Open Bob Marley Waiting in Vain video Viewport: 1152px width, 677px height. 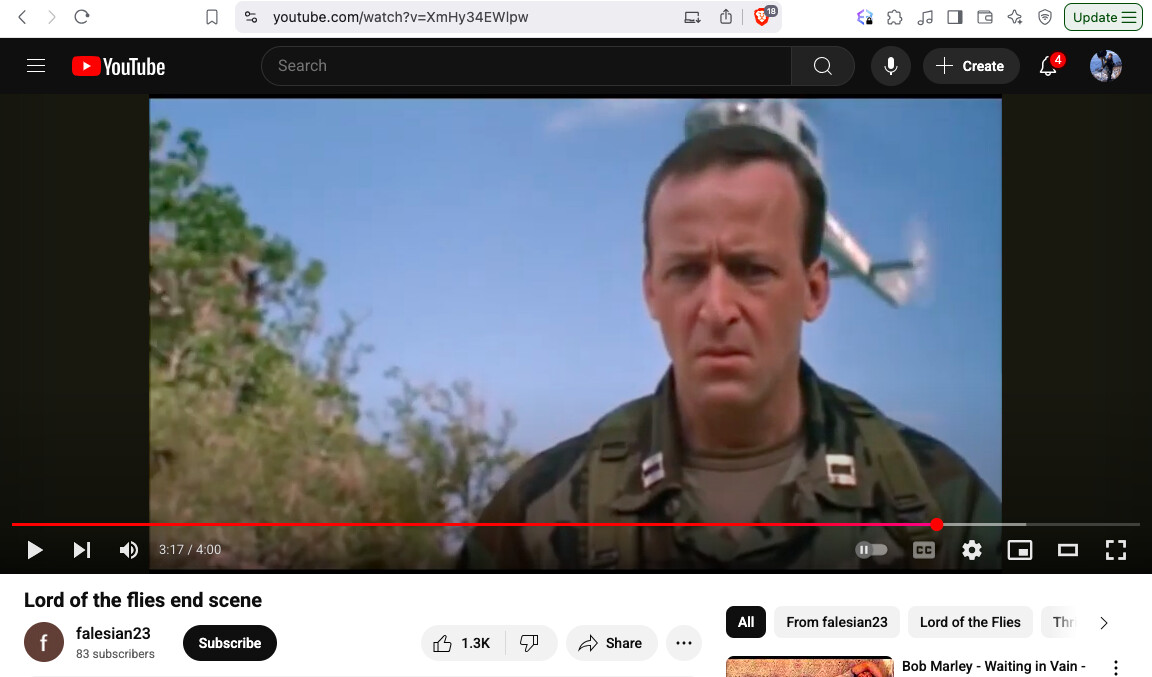(993, 666)
